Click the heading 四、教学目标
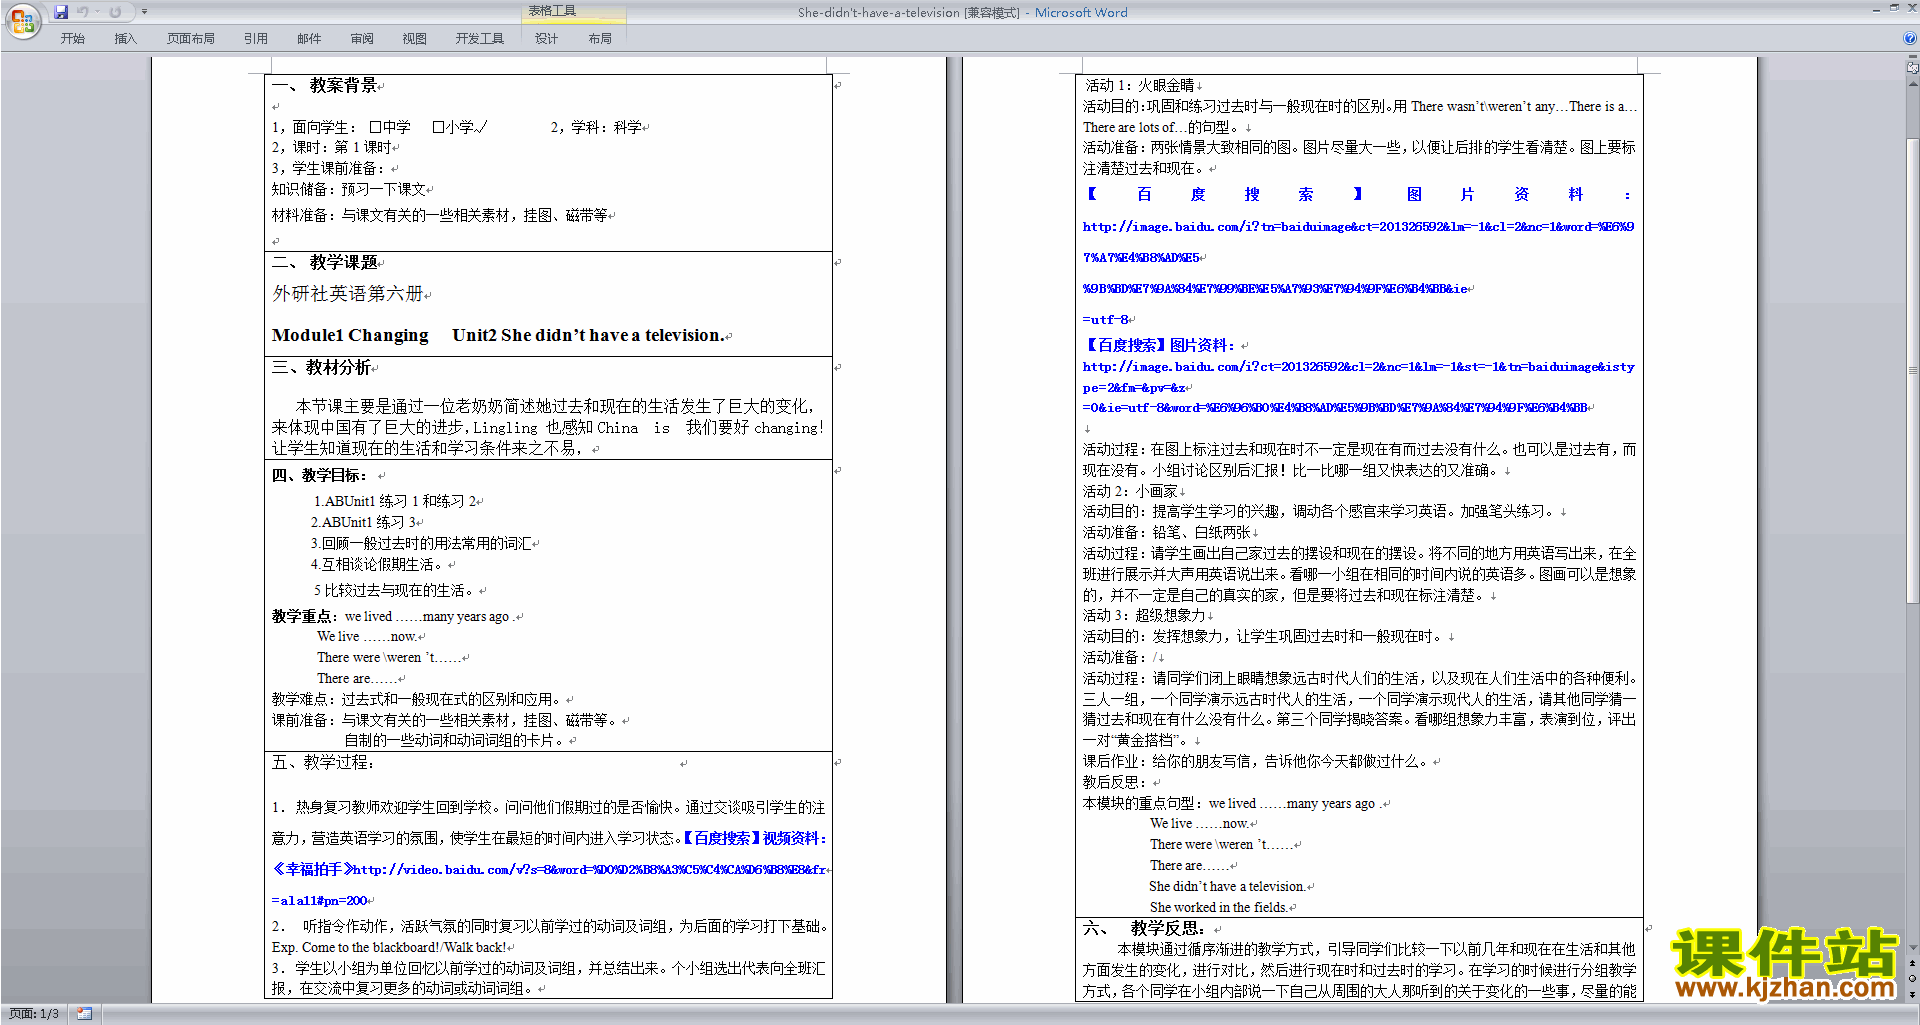The width and height of the screenshot is (1920, 1025). pos(320,476)
